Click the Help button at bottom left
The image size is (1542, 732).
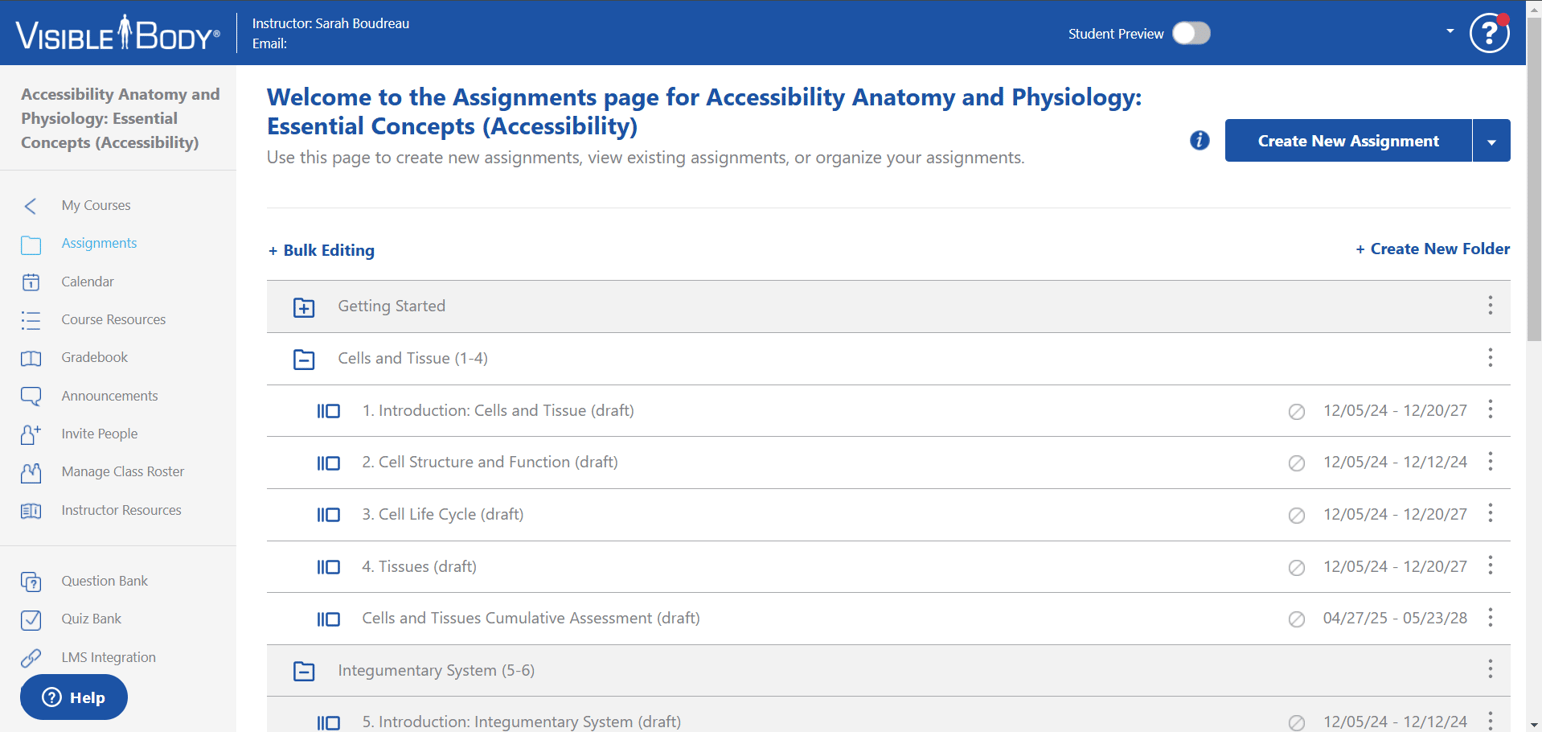[x=73, y=697]
